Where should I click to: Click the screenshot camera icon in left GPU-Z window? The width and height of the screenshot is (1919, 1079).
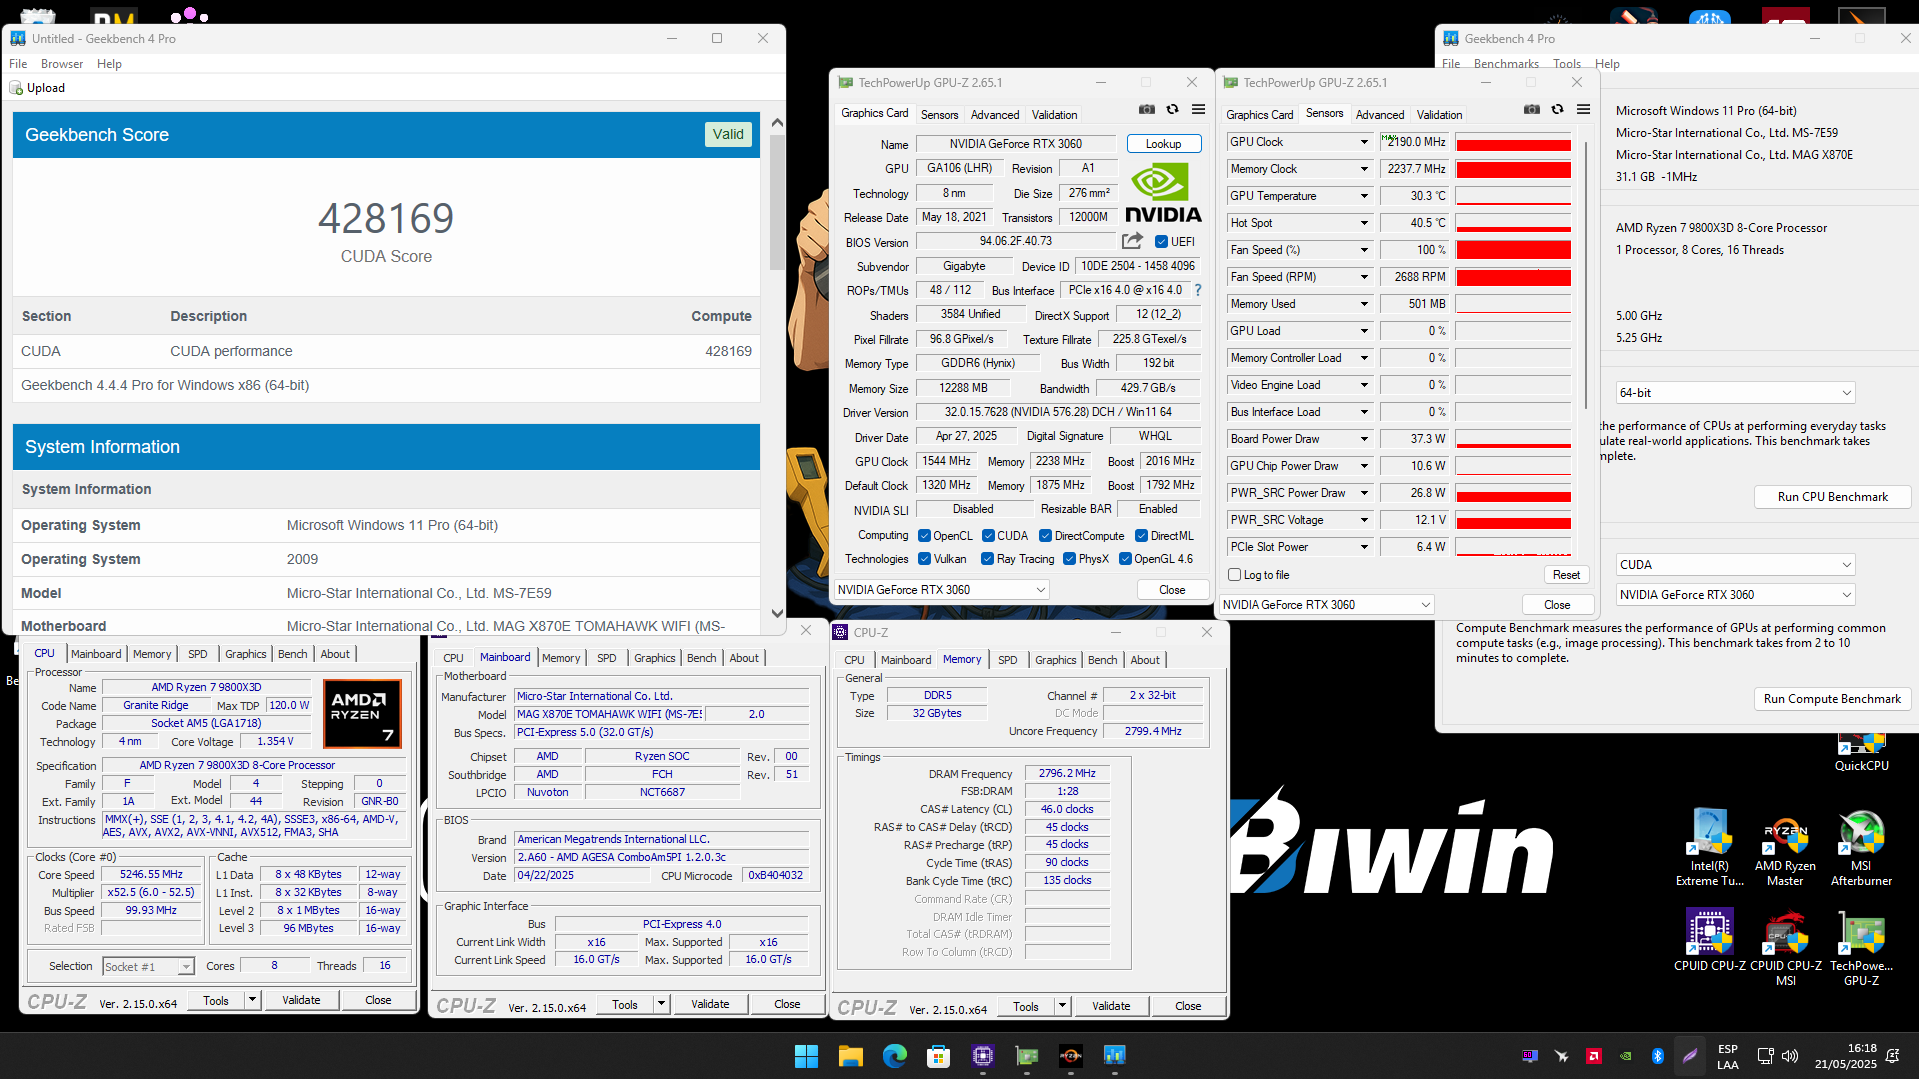[1147, 110]
